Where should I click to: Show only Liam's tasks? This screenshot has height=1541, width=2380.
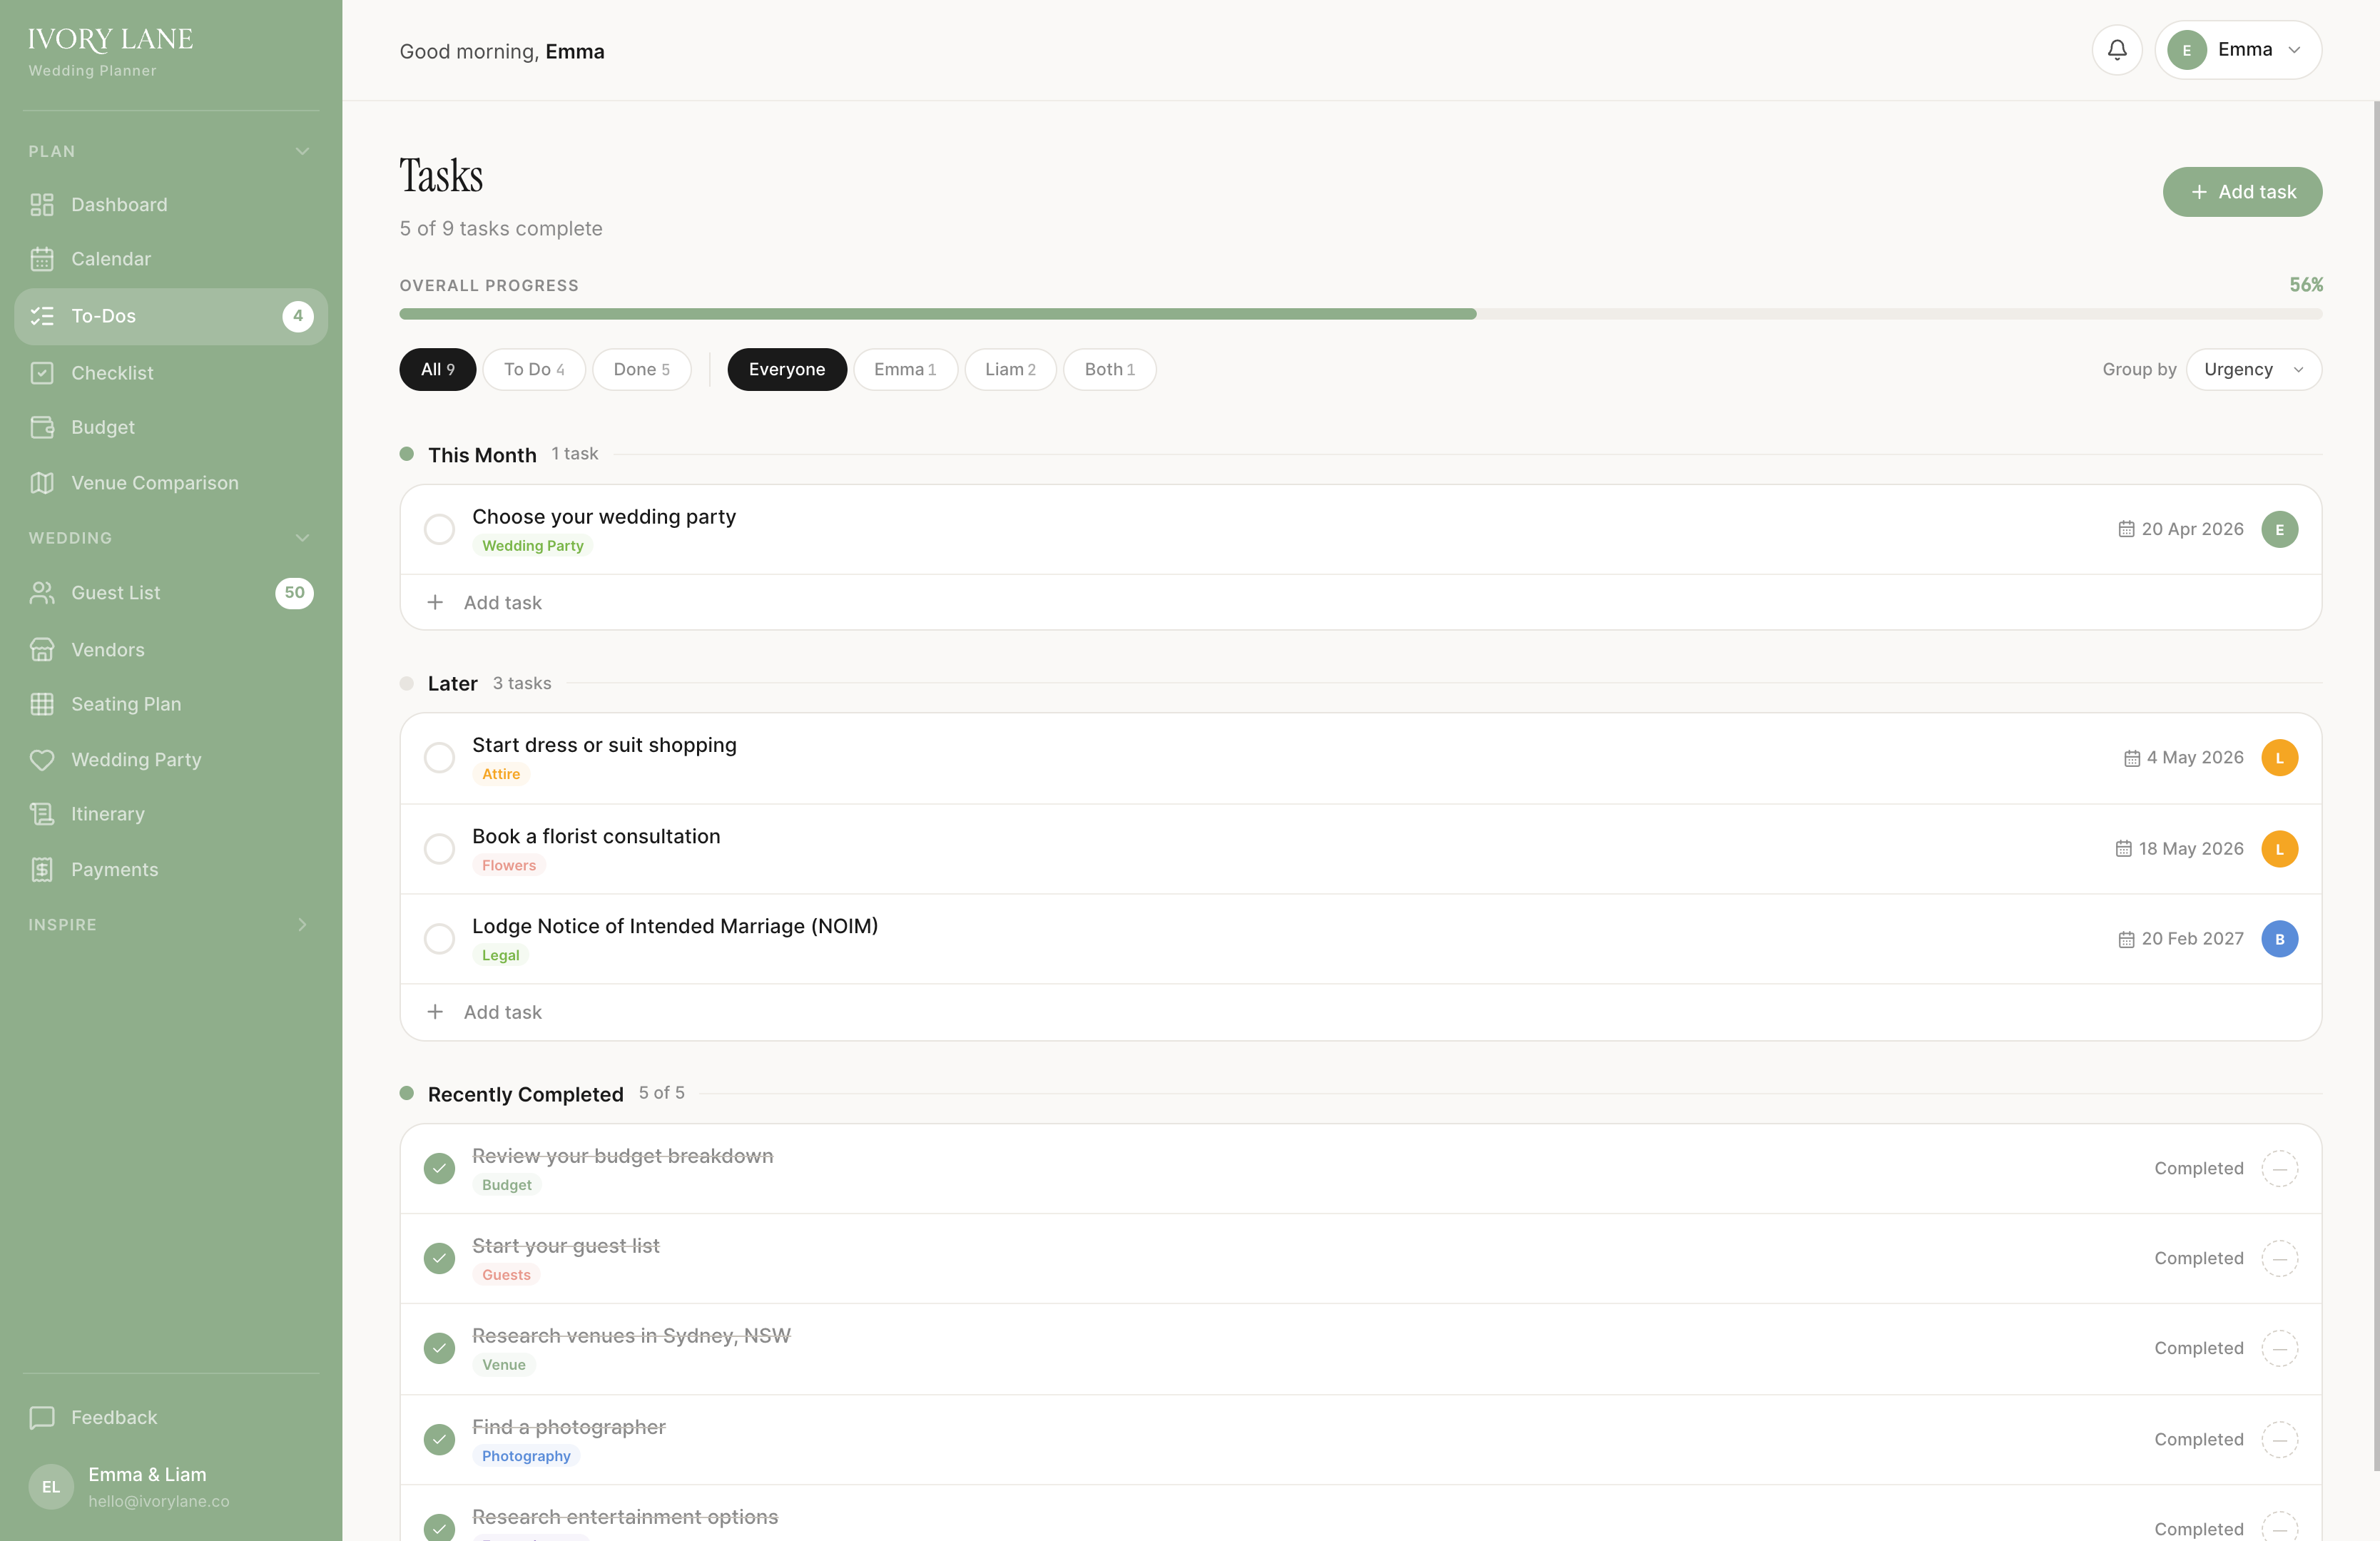coord(1009,370)
